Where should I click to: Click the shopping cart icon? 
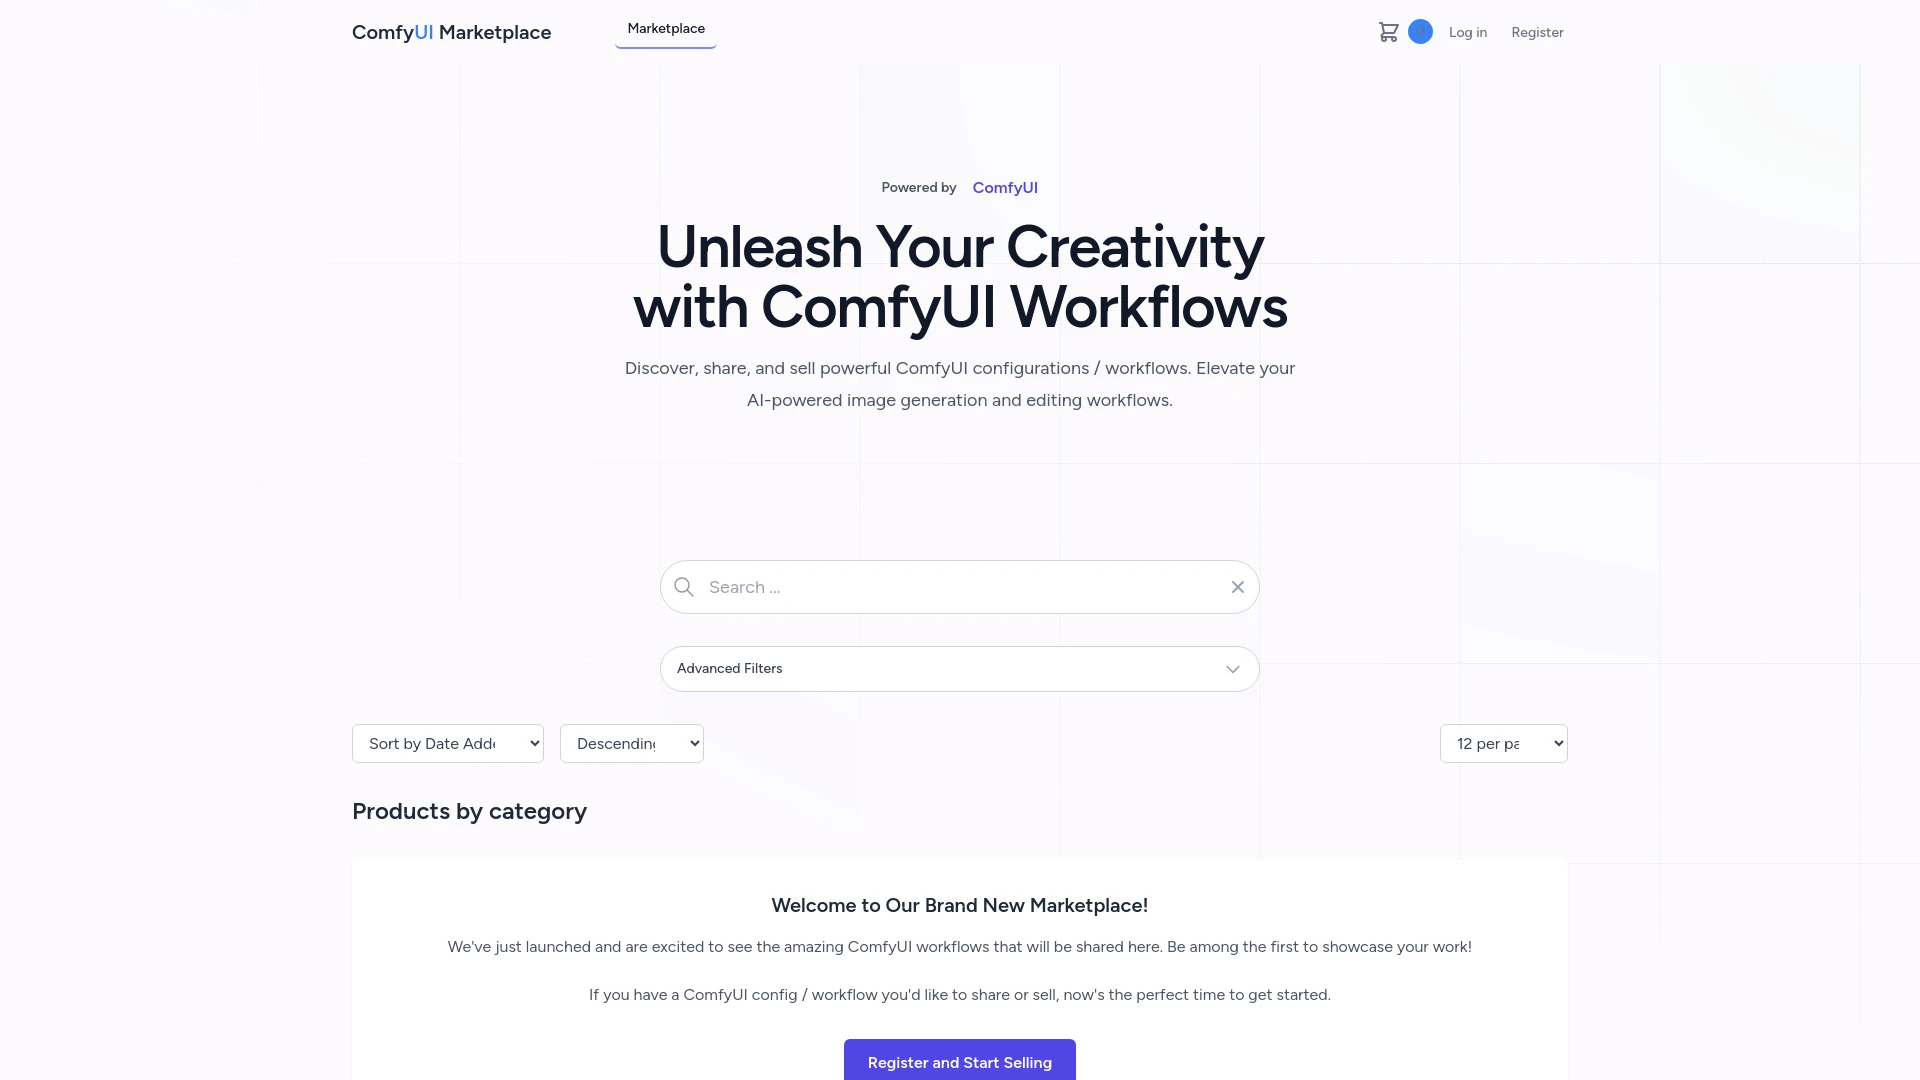click(x=1387, y=32)
